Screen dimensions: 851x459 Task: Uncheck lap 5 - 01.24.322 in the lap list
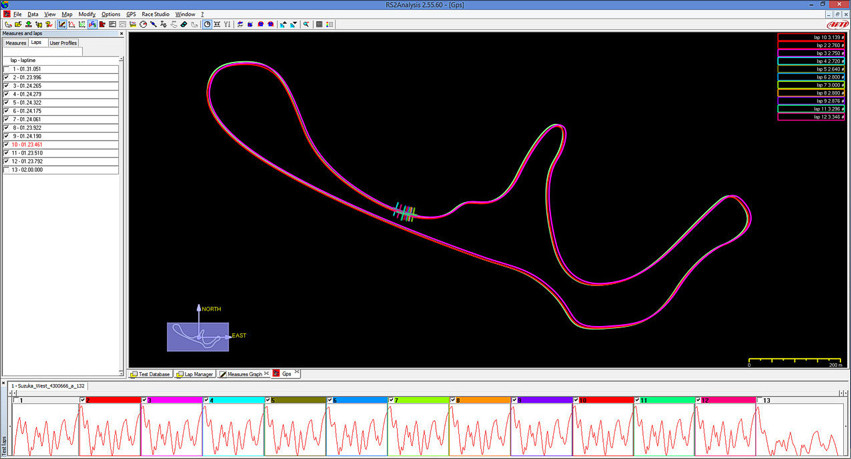(x=7, y=103)
